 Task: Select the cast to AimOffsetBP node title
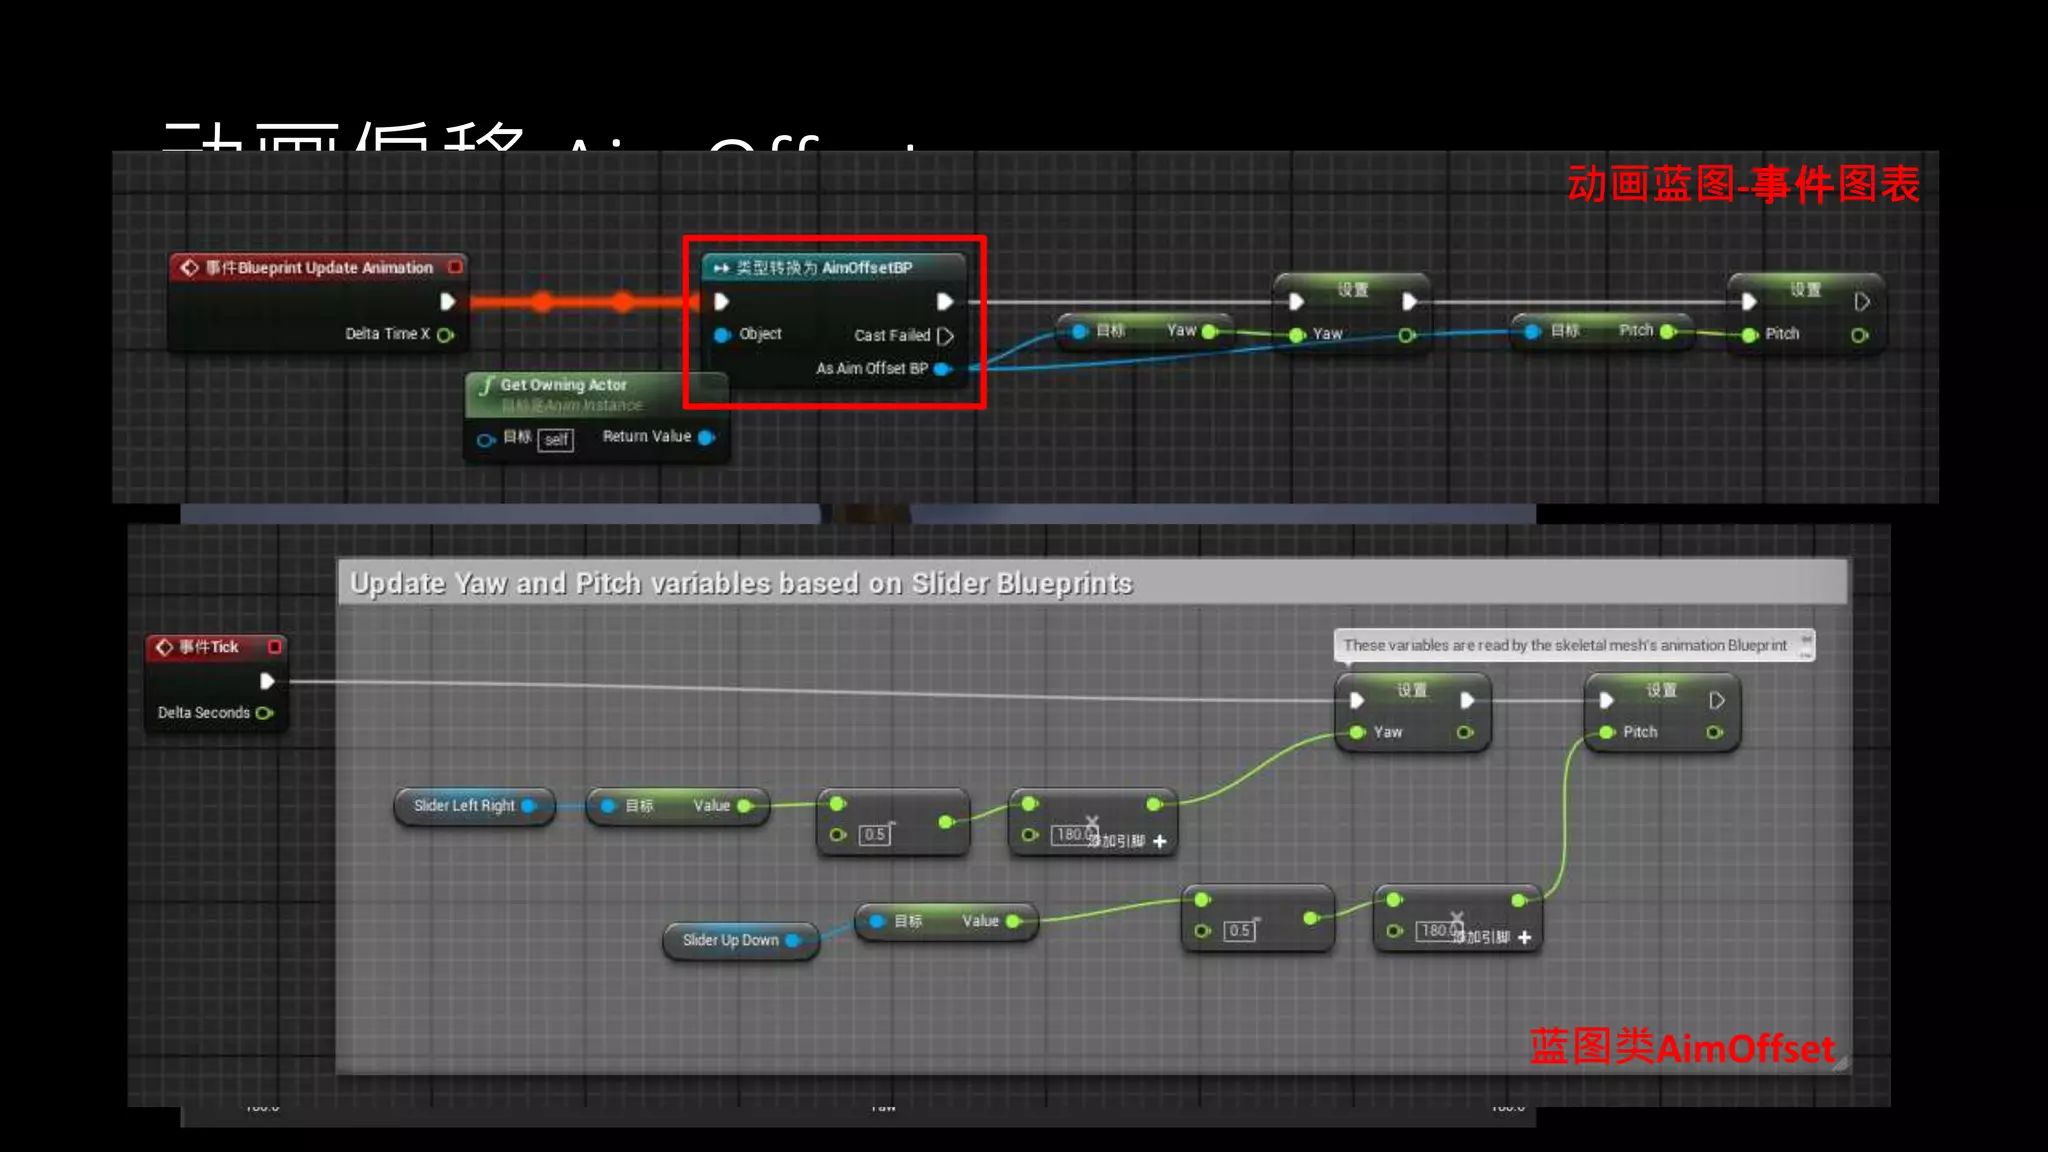[824, 268]
